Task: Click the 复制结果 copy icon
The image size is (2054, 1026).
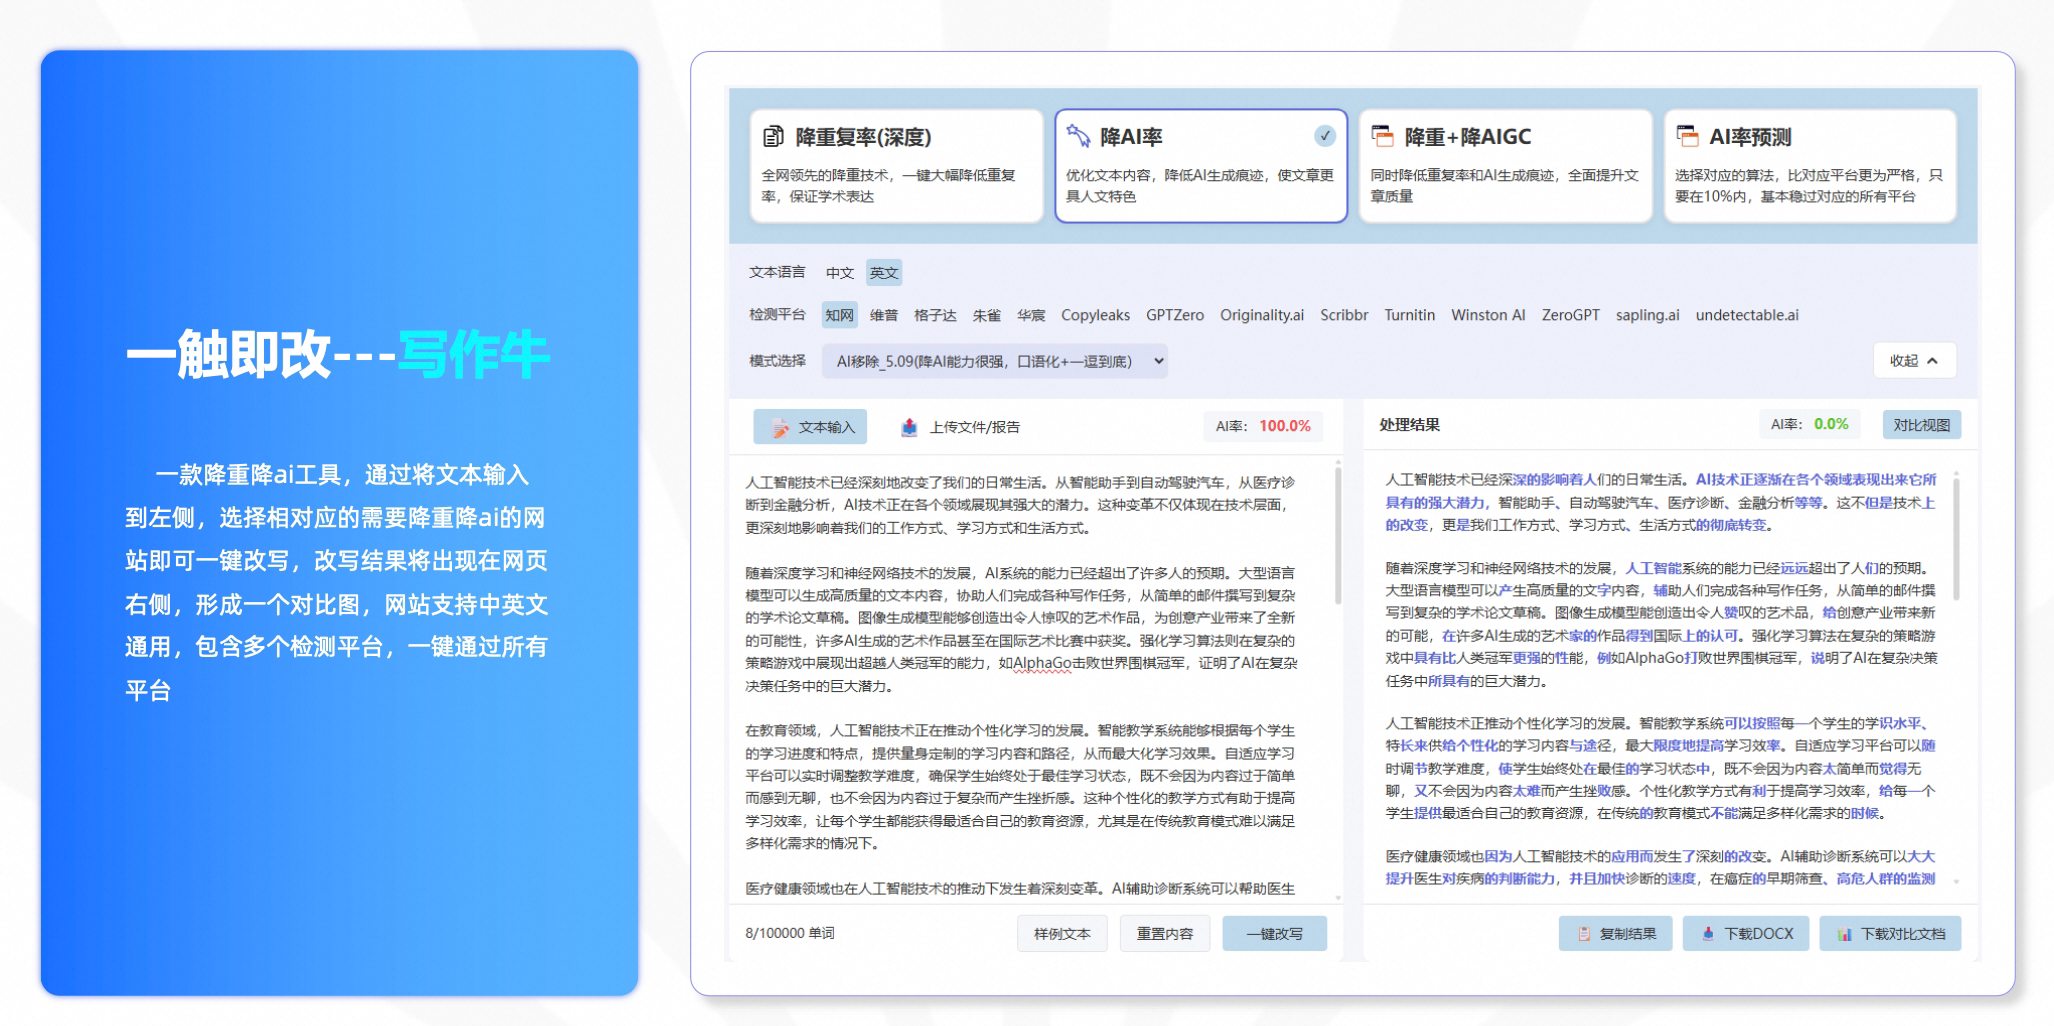Action: pyautogui.click(x=1583, y=933)
